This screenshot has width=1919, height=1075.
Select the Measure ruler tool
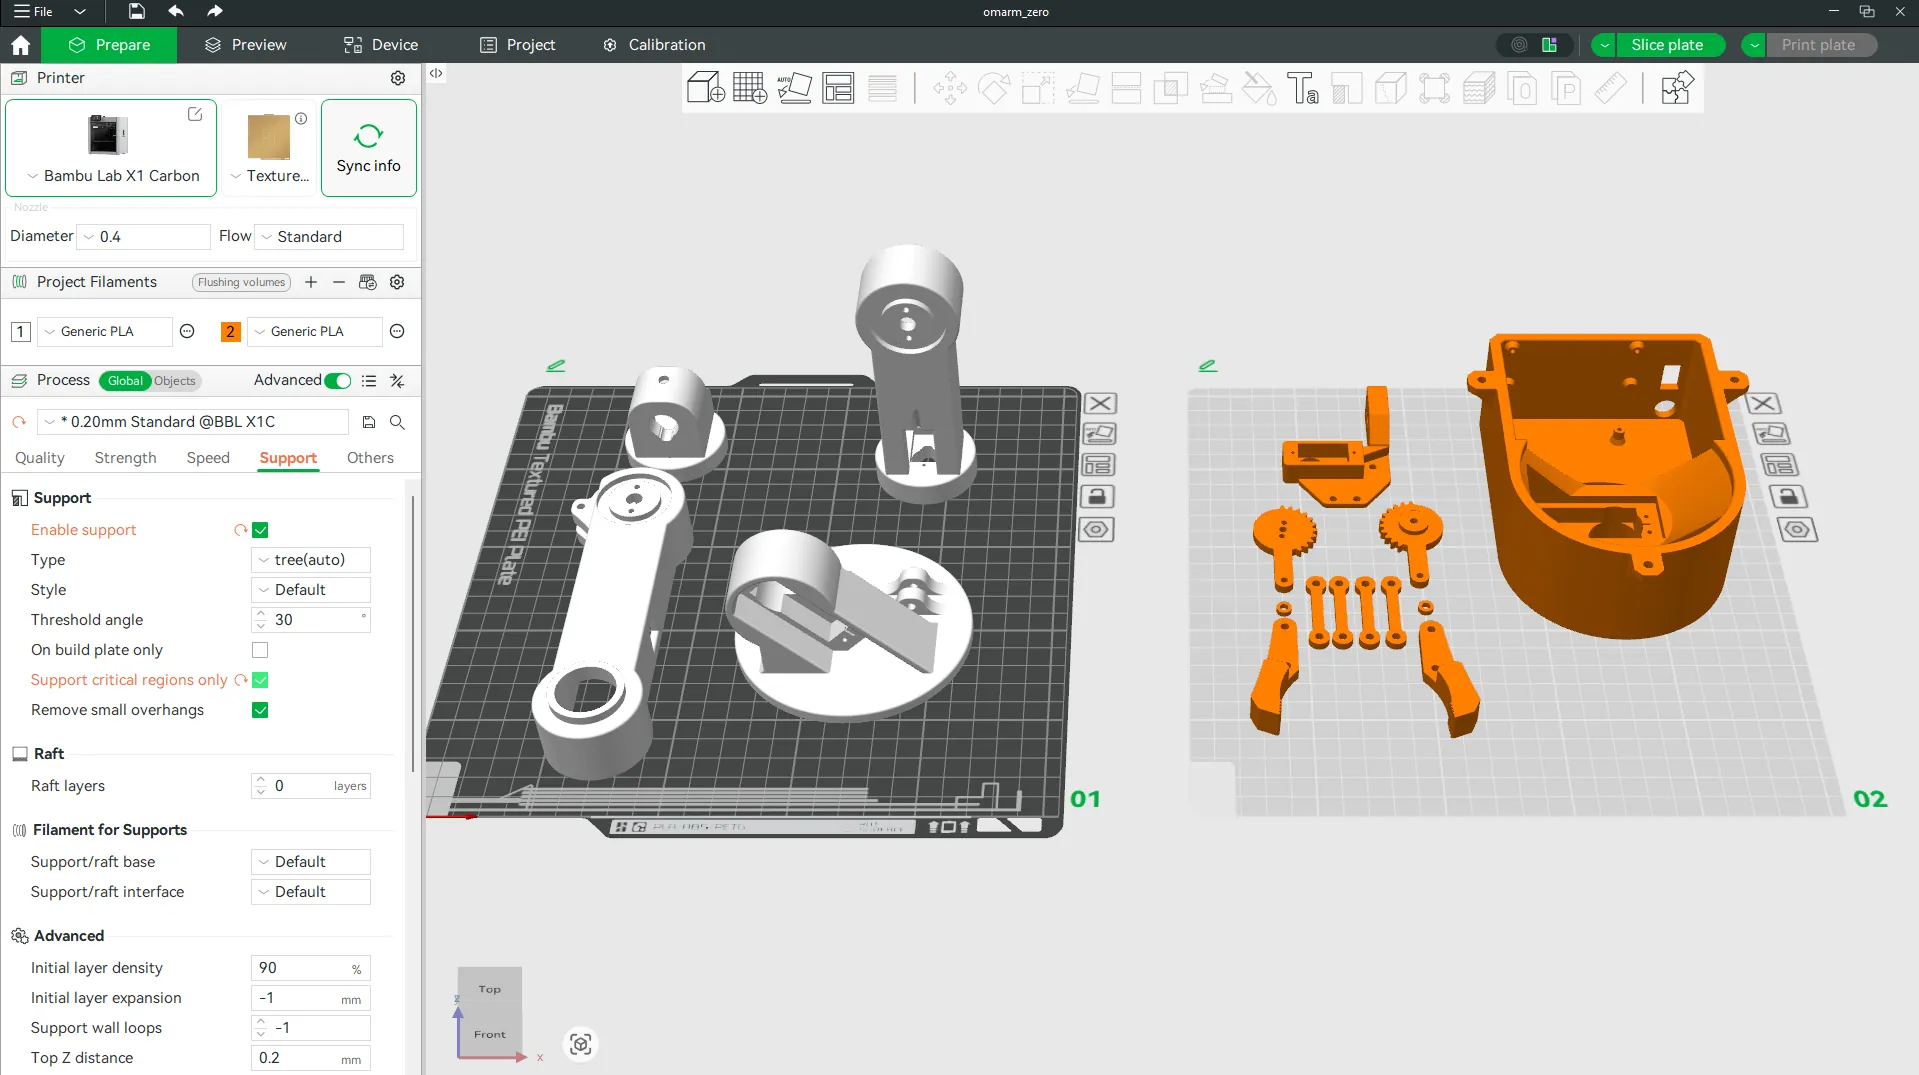1610,88
